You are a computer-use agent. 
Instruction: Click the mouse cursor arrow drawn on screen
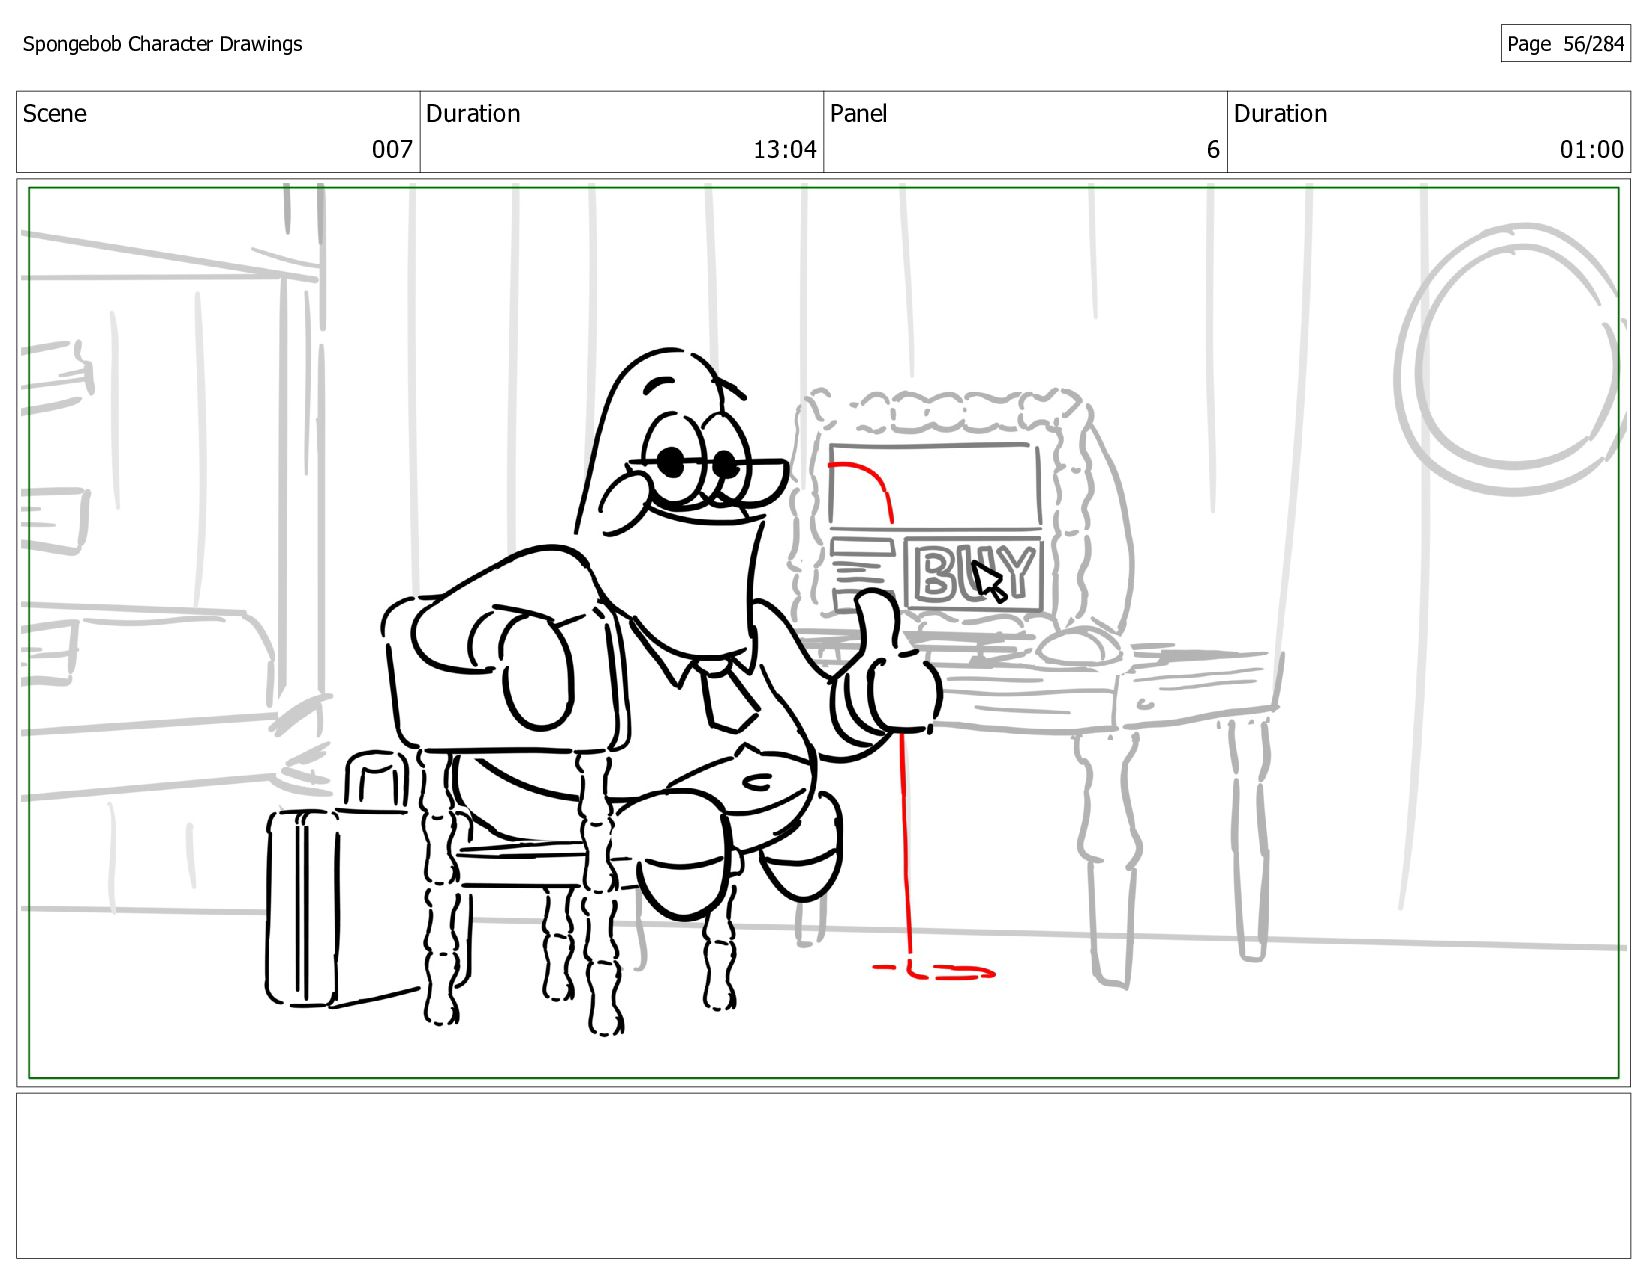point(989,581)
